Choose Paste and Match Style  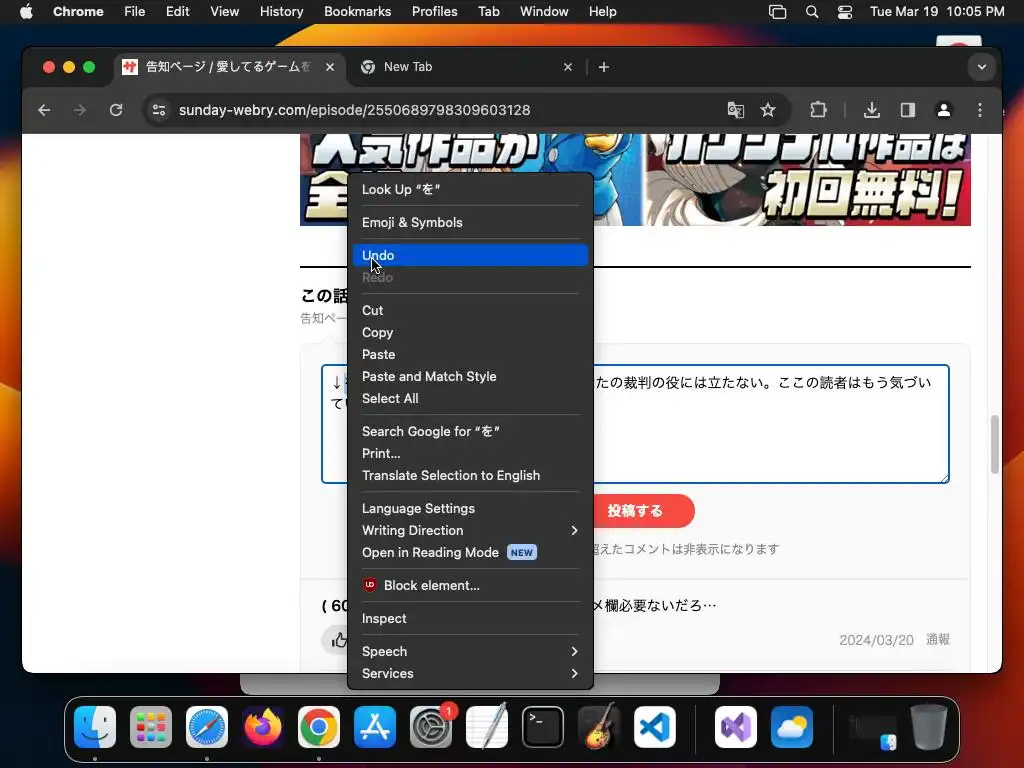470,377
